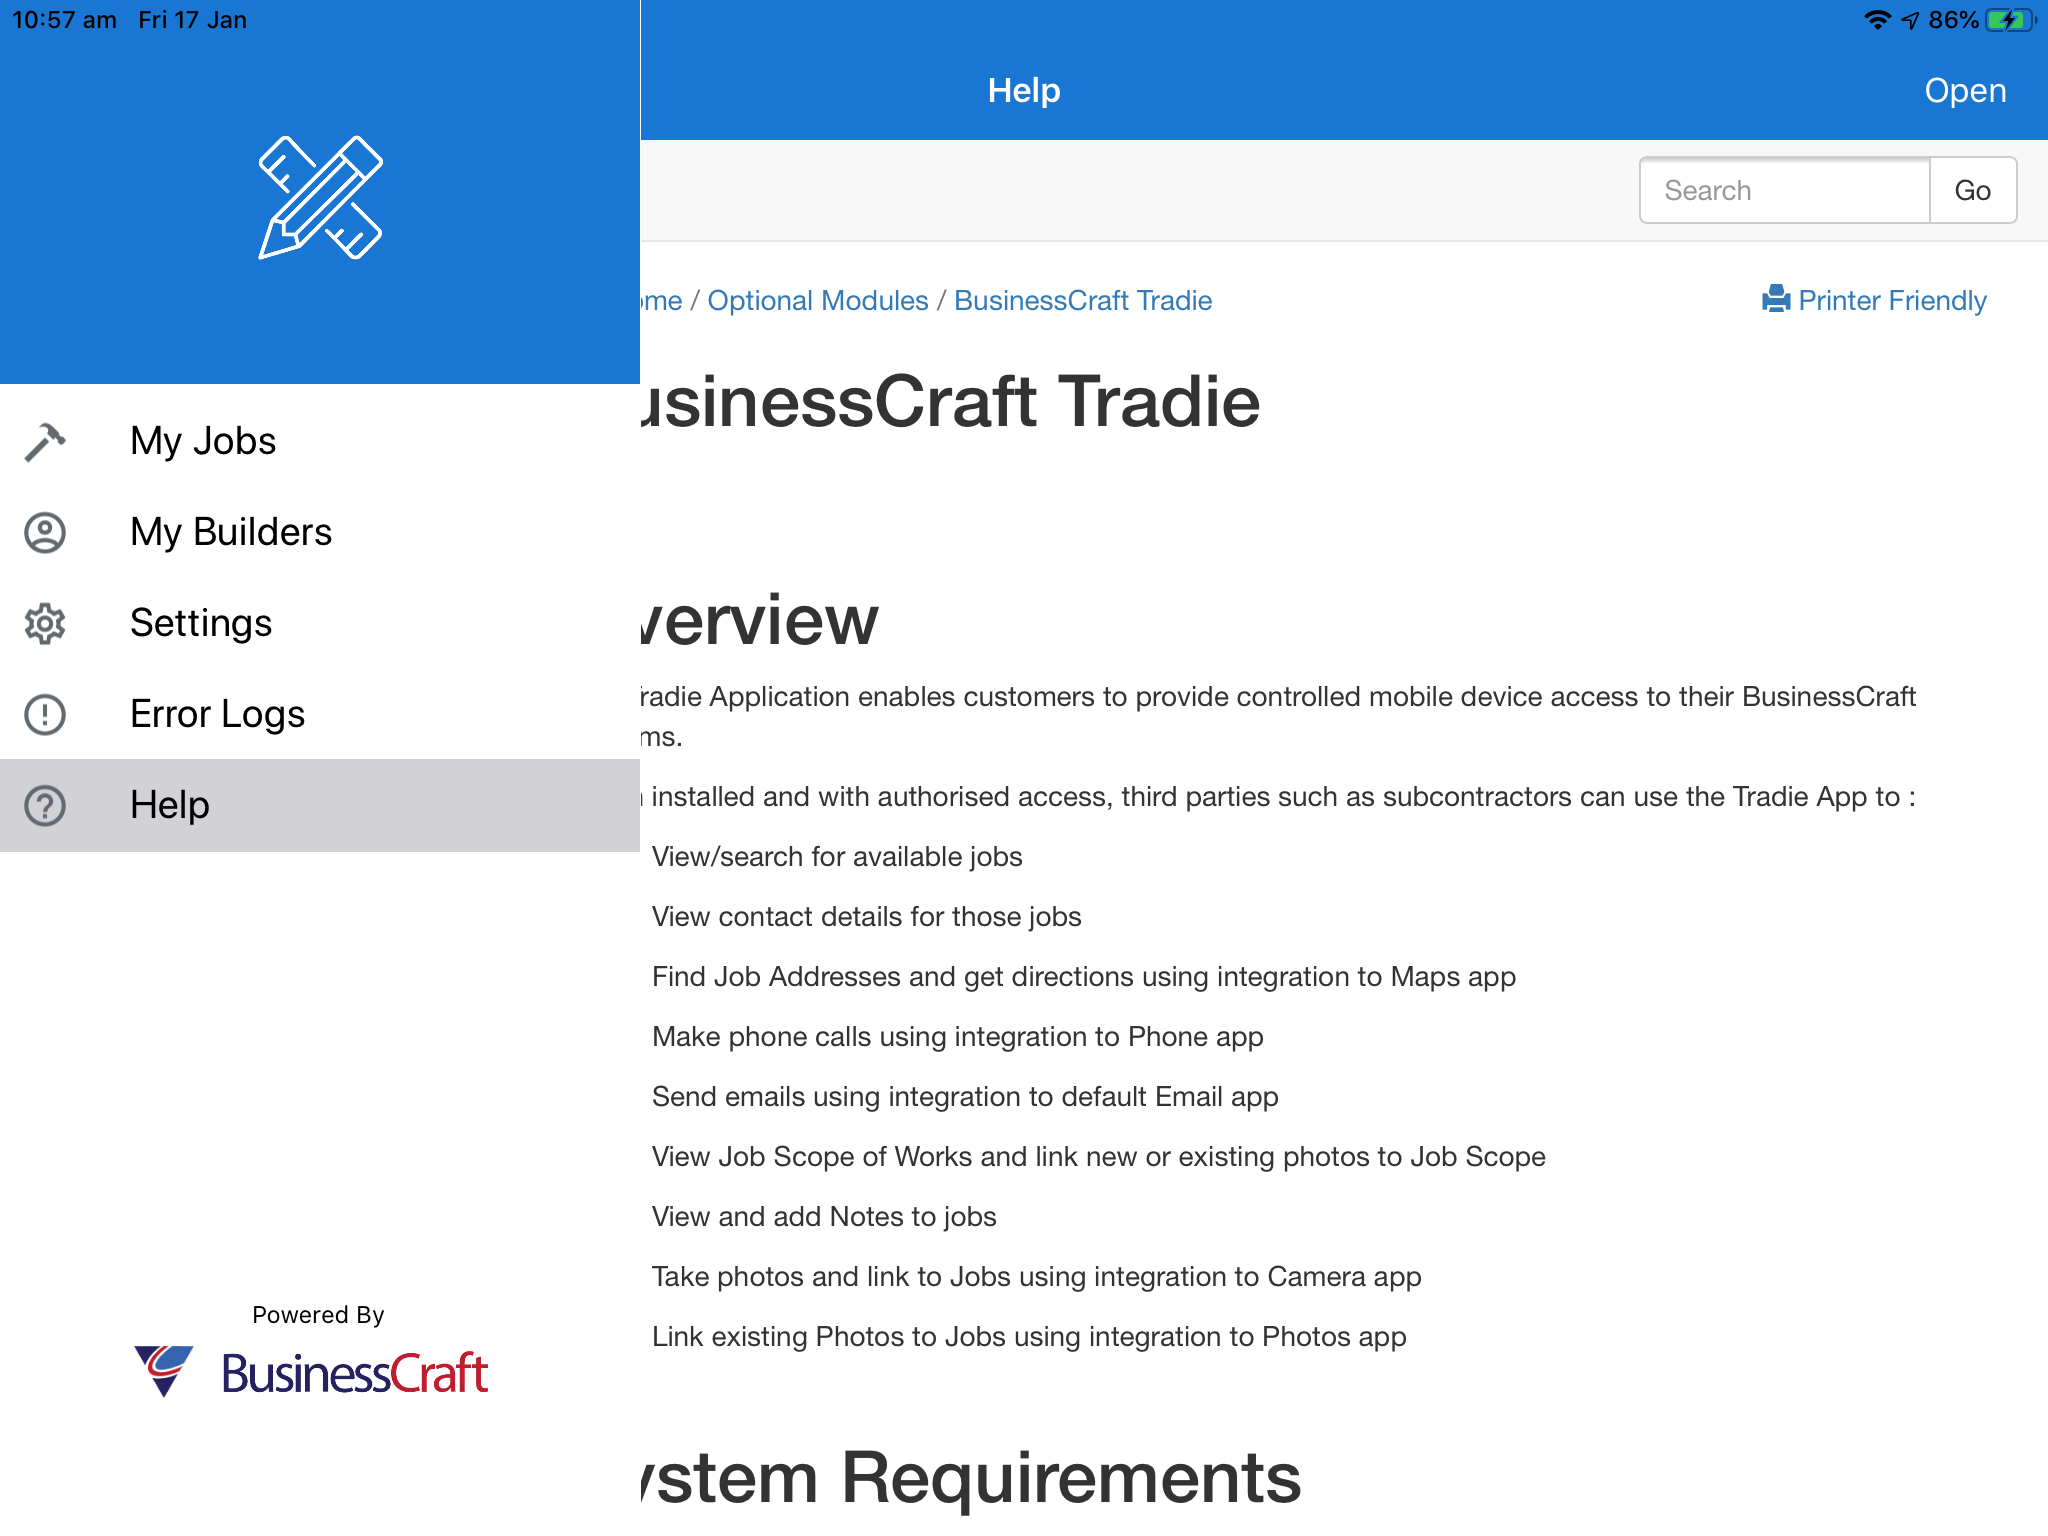Tap the Wi-Fi status icon

tap(1877, 20)
